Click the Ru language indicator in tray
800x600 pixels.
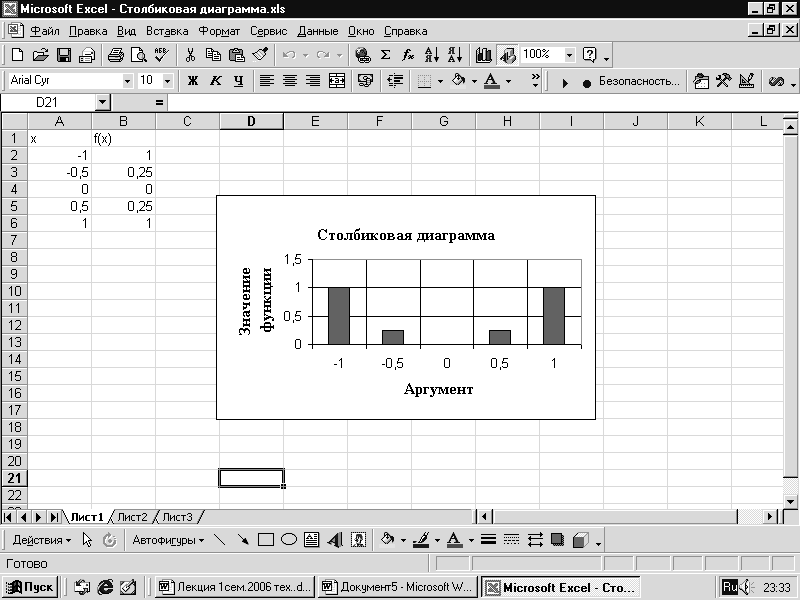pos(730,587)
